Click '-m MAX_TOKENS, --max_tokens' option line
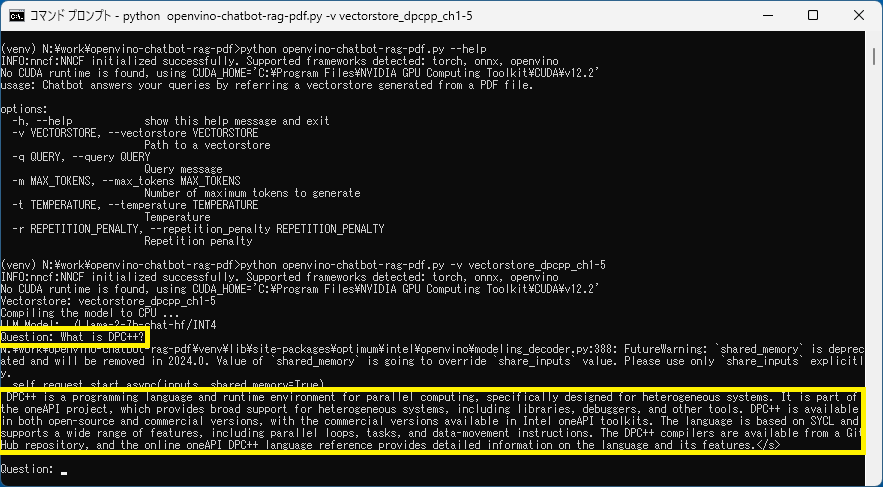This screenshot has height=487, width=883. point(126,181)
